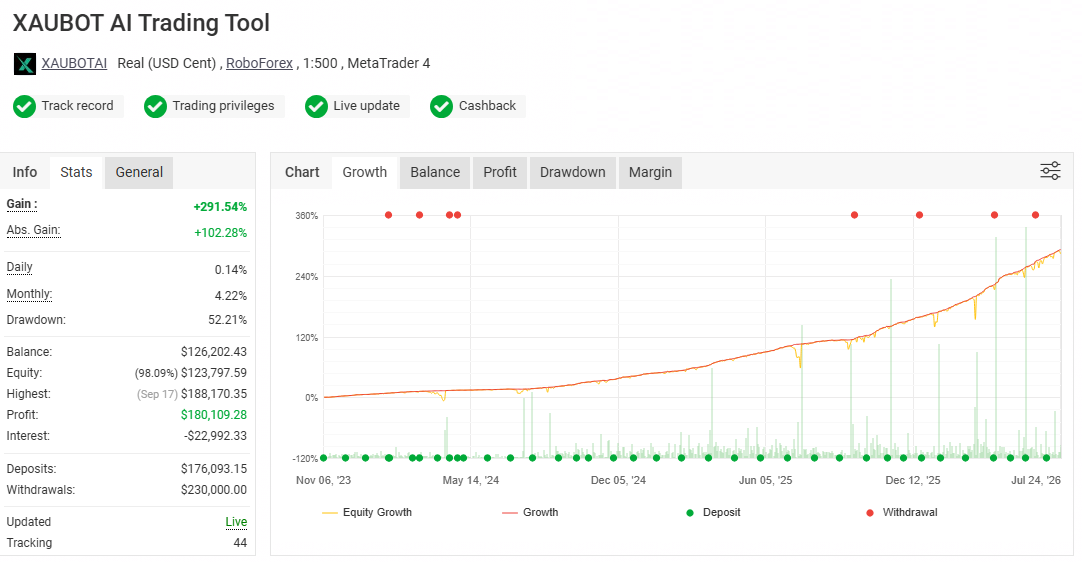
Task: Click the Cashback green checkmark icon
Action: tap(442, 106)
